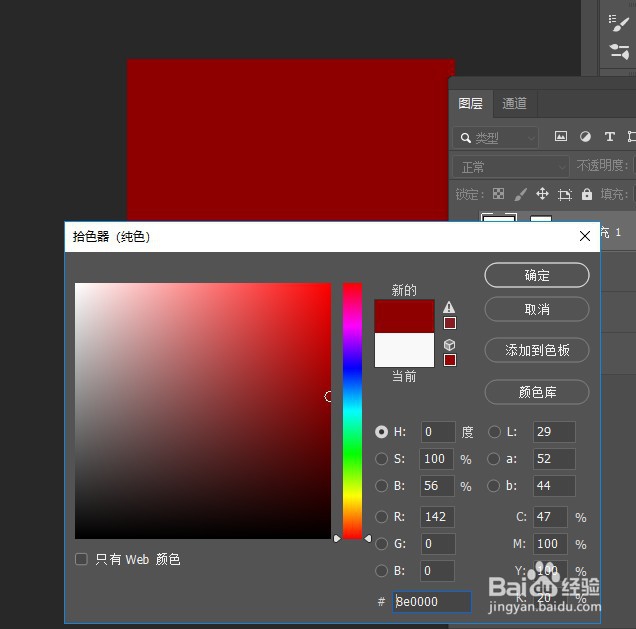Click the R value 142 field
636x629 pixels.
point(438,517)
